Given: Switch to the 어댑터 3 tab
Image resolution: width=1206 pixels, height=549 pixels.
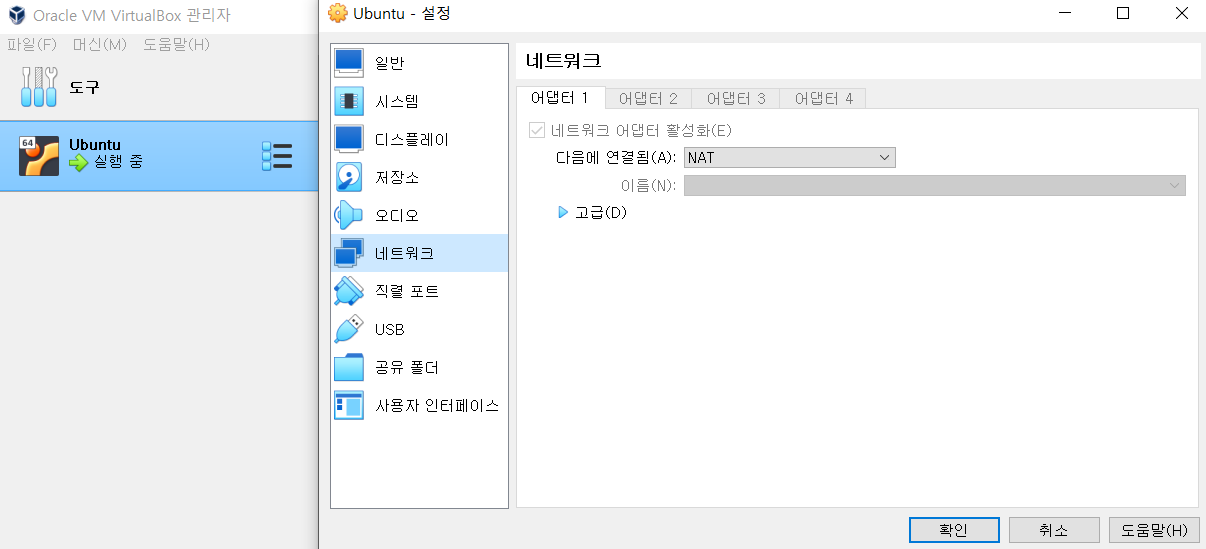Looking at the screenshot, I should point(735,98).
